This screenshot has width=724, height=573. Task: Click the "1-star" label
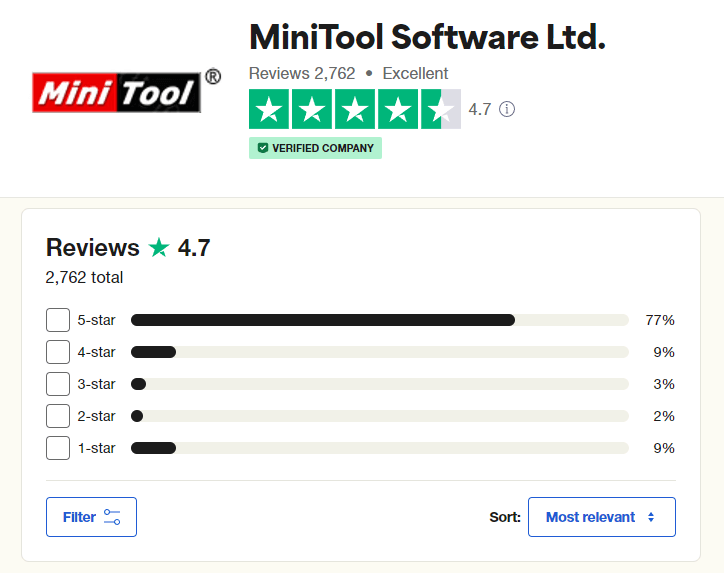point(96,448)
